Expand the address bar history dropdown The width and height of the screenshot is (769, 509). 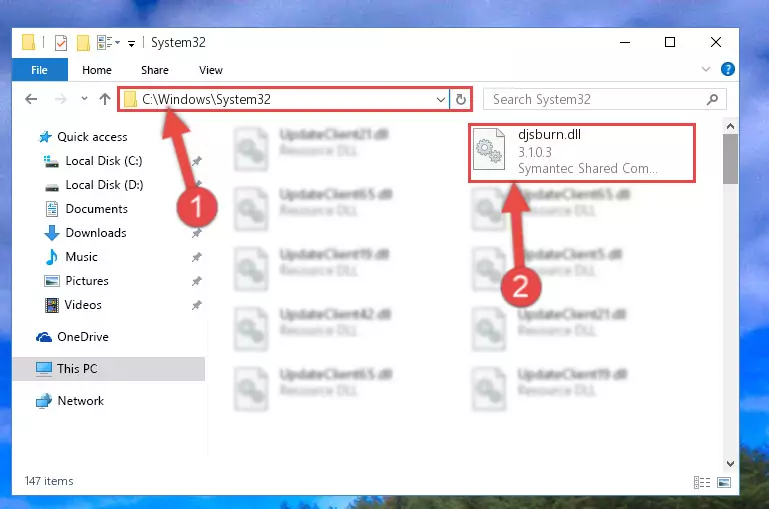tap(440, 100)
